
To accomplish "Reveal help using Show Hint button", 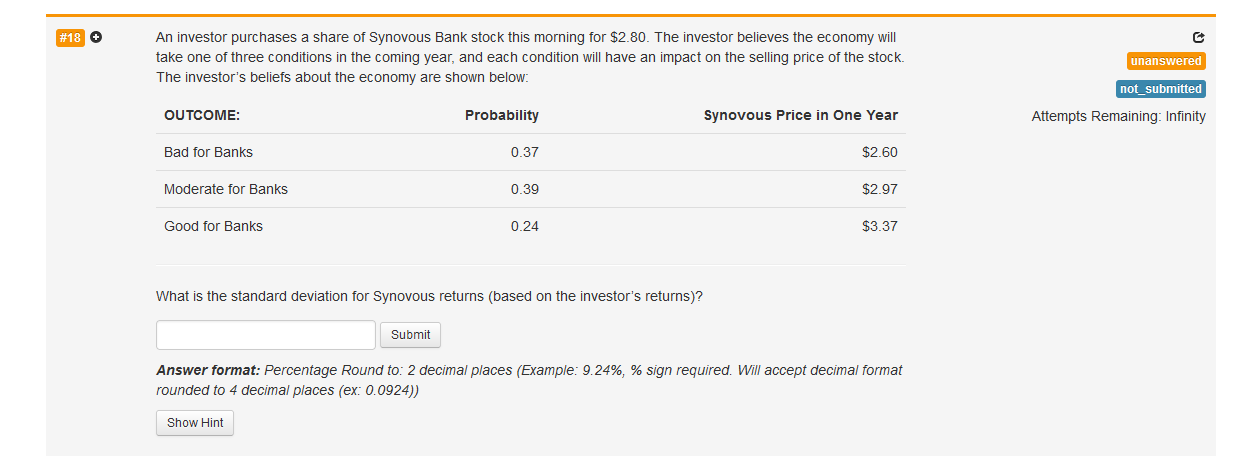I will pos(195,423).
